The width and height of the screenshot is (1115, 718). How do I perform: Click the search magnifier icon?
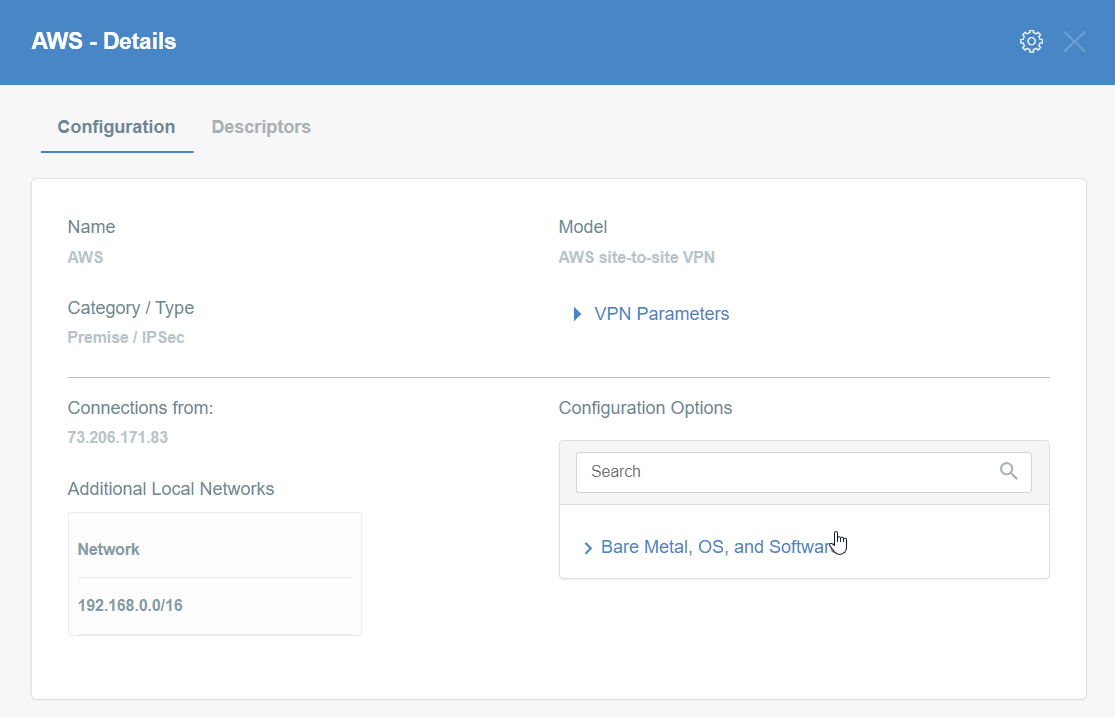[x=1008, y=471]
